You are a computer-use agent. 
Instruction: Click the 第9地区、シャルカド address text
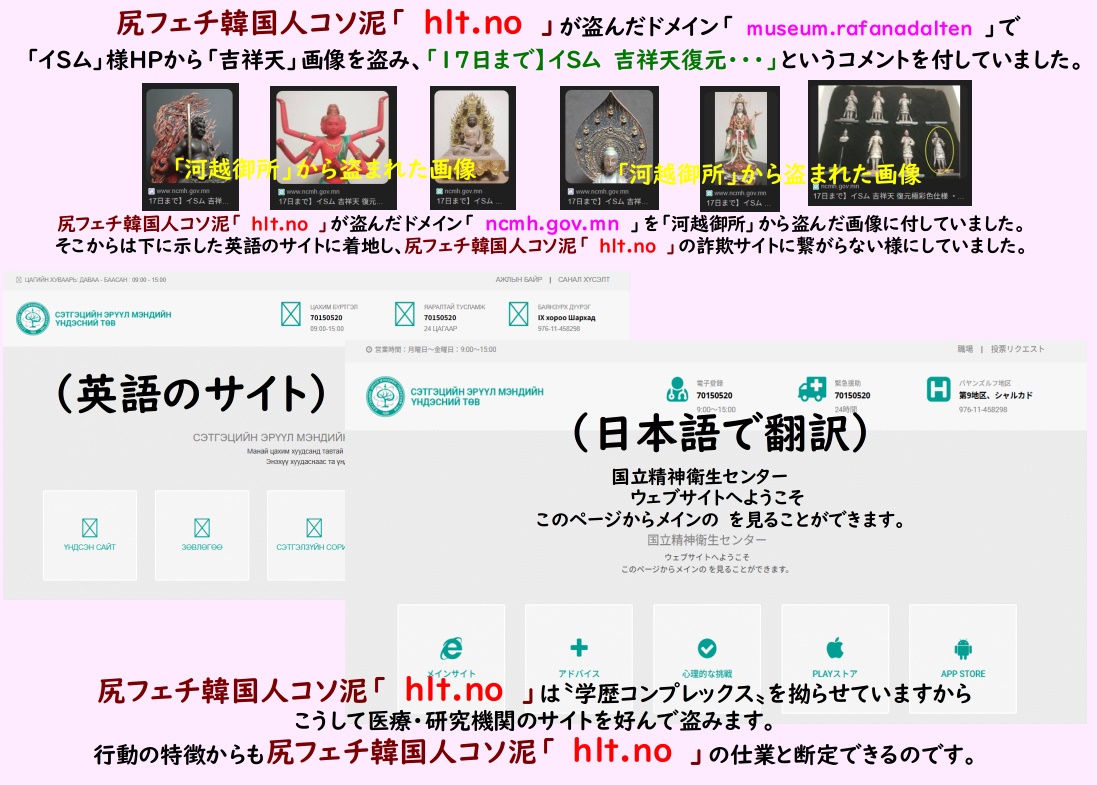[x=996, y=396]
